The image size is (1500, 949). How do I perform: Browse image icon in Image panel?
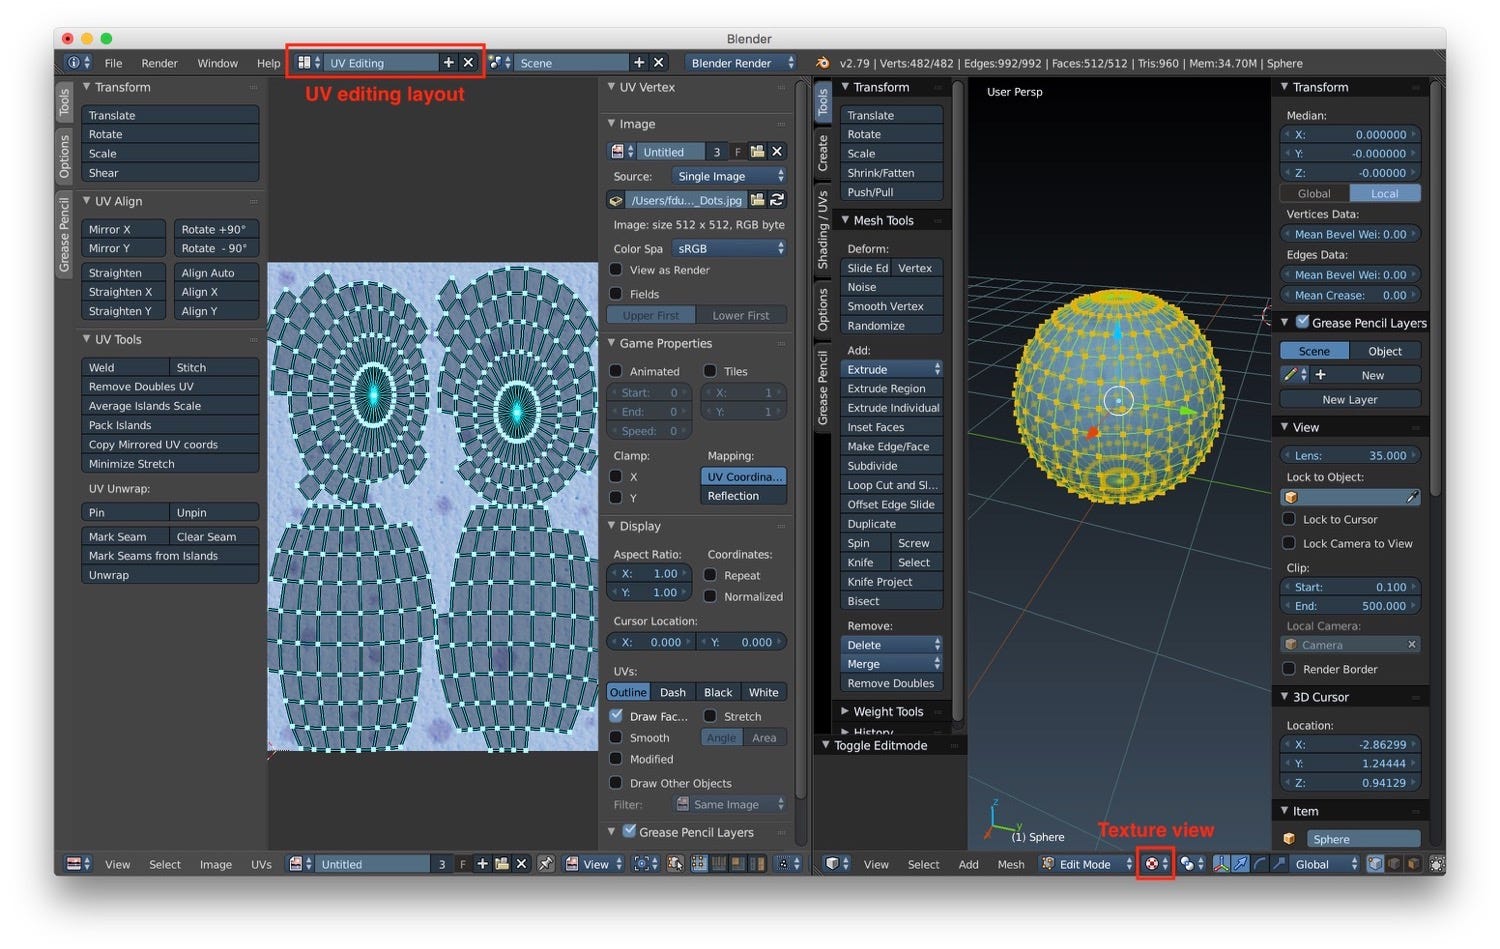(622, 152)
